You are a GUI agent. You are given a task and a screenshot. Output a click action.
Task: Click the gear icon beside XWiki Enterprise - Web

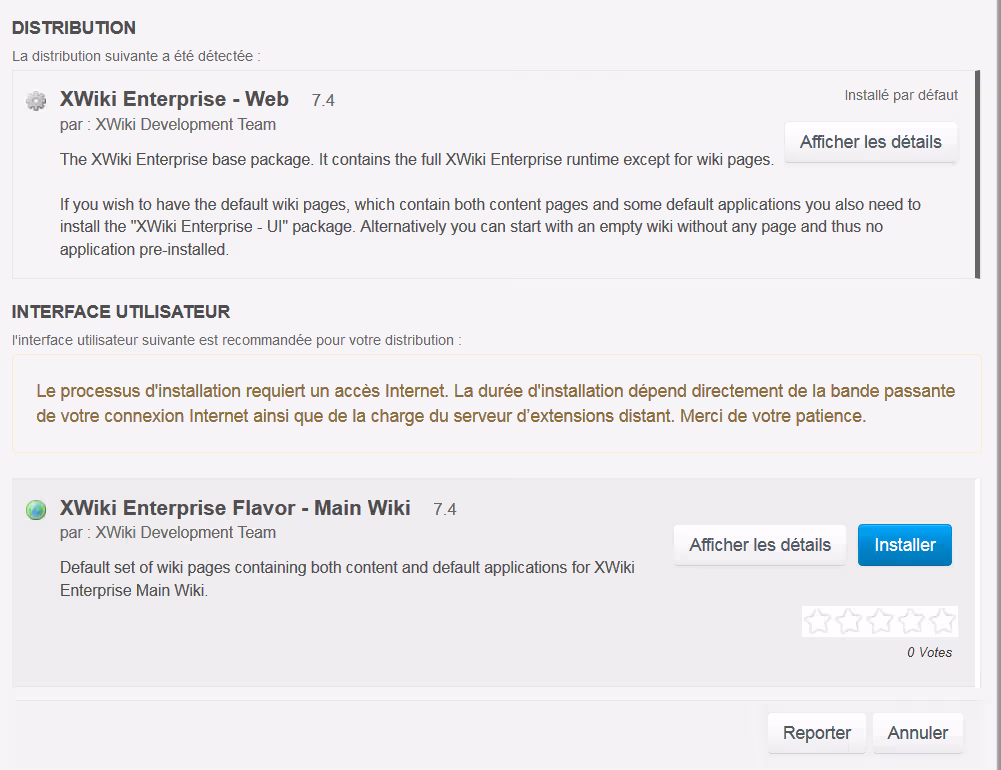36,101
